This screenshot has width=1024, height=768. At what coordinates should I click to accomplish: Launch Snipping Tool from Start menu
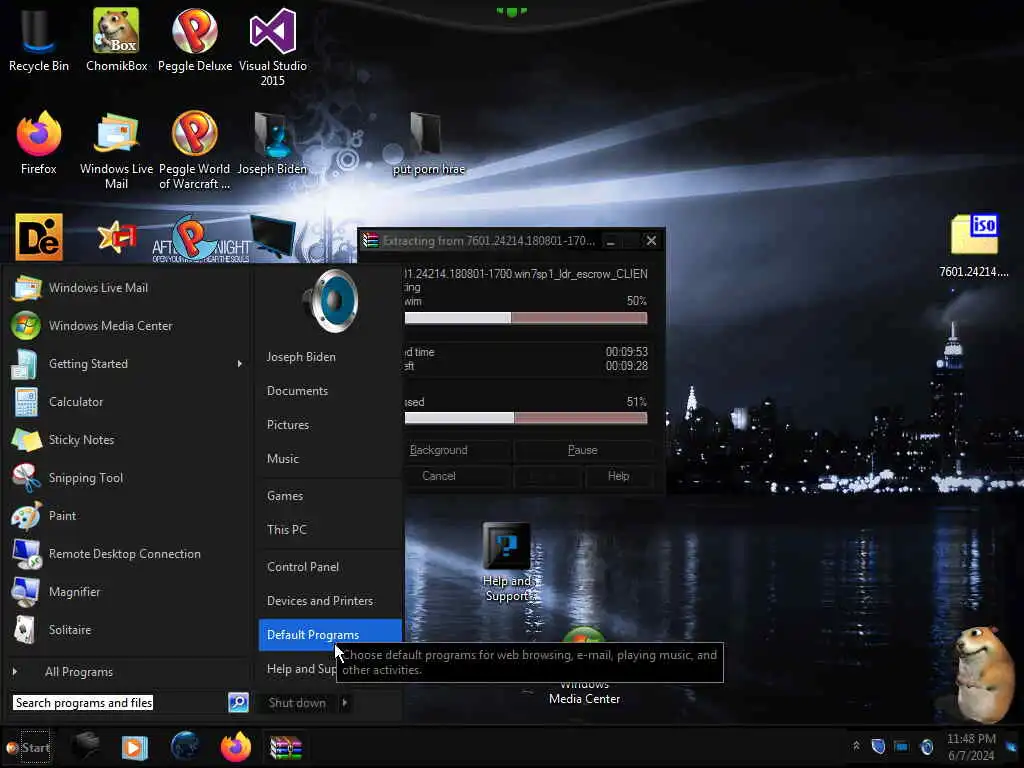click(128, 478)
